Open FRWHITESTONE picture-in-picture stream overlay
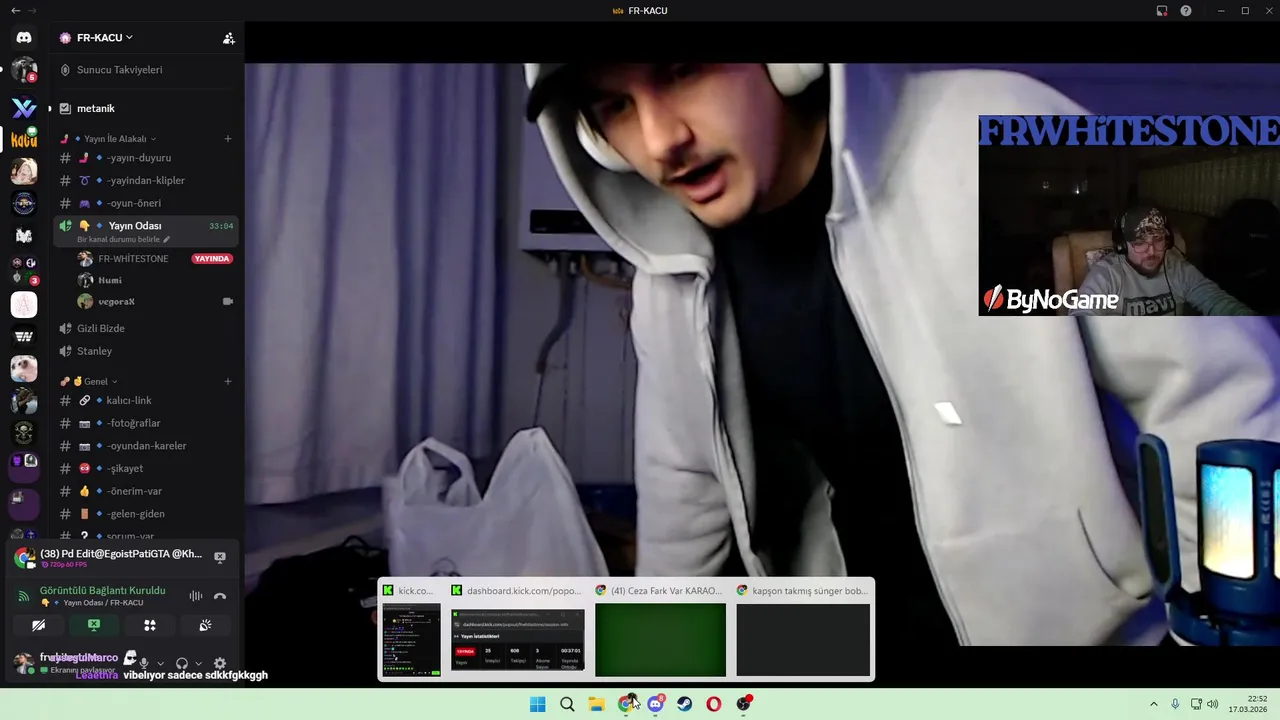1280x720 pixels. 1129,215
